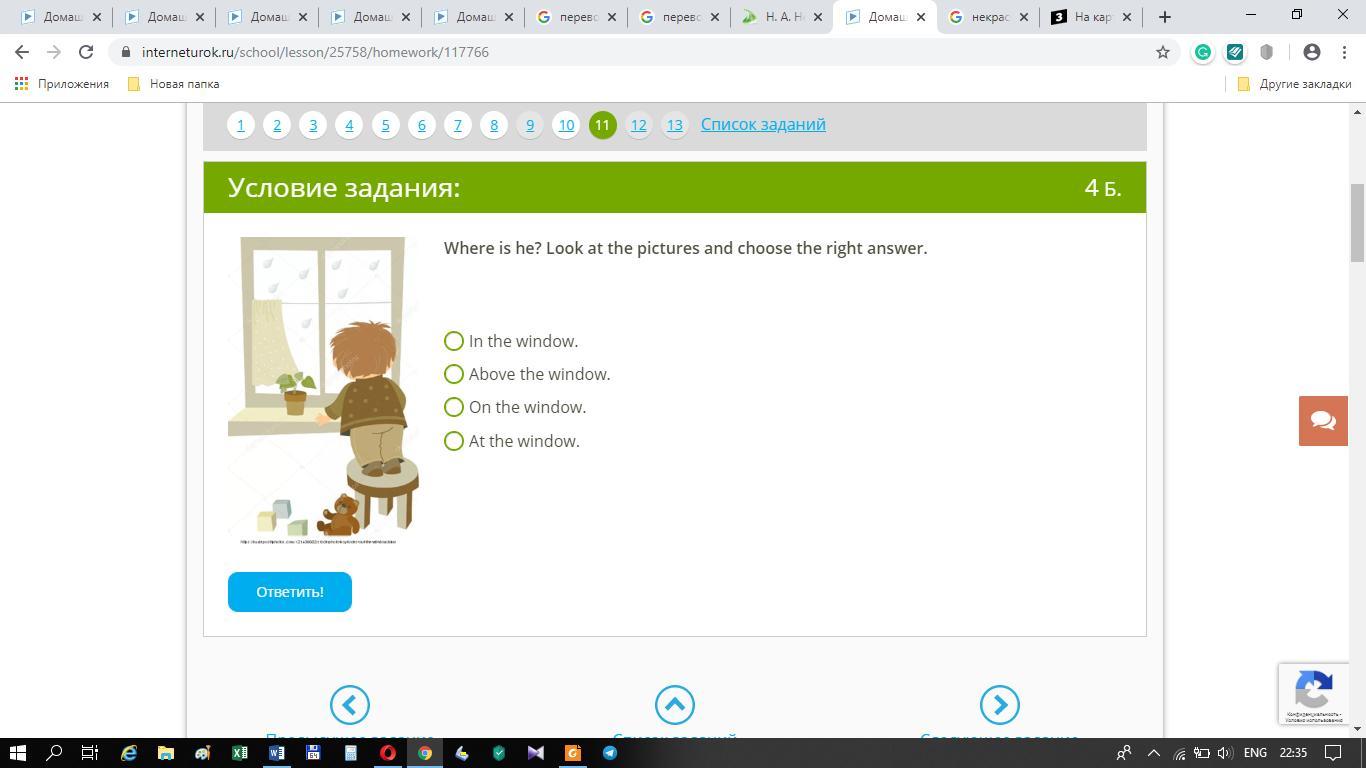Screen dimensions: 1366x768
Task: Submit answer with the 'Ответить!' button
Action: point(290,592)
